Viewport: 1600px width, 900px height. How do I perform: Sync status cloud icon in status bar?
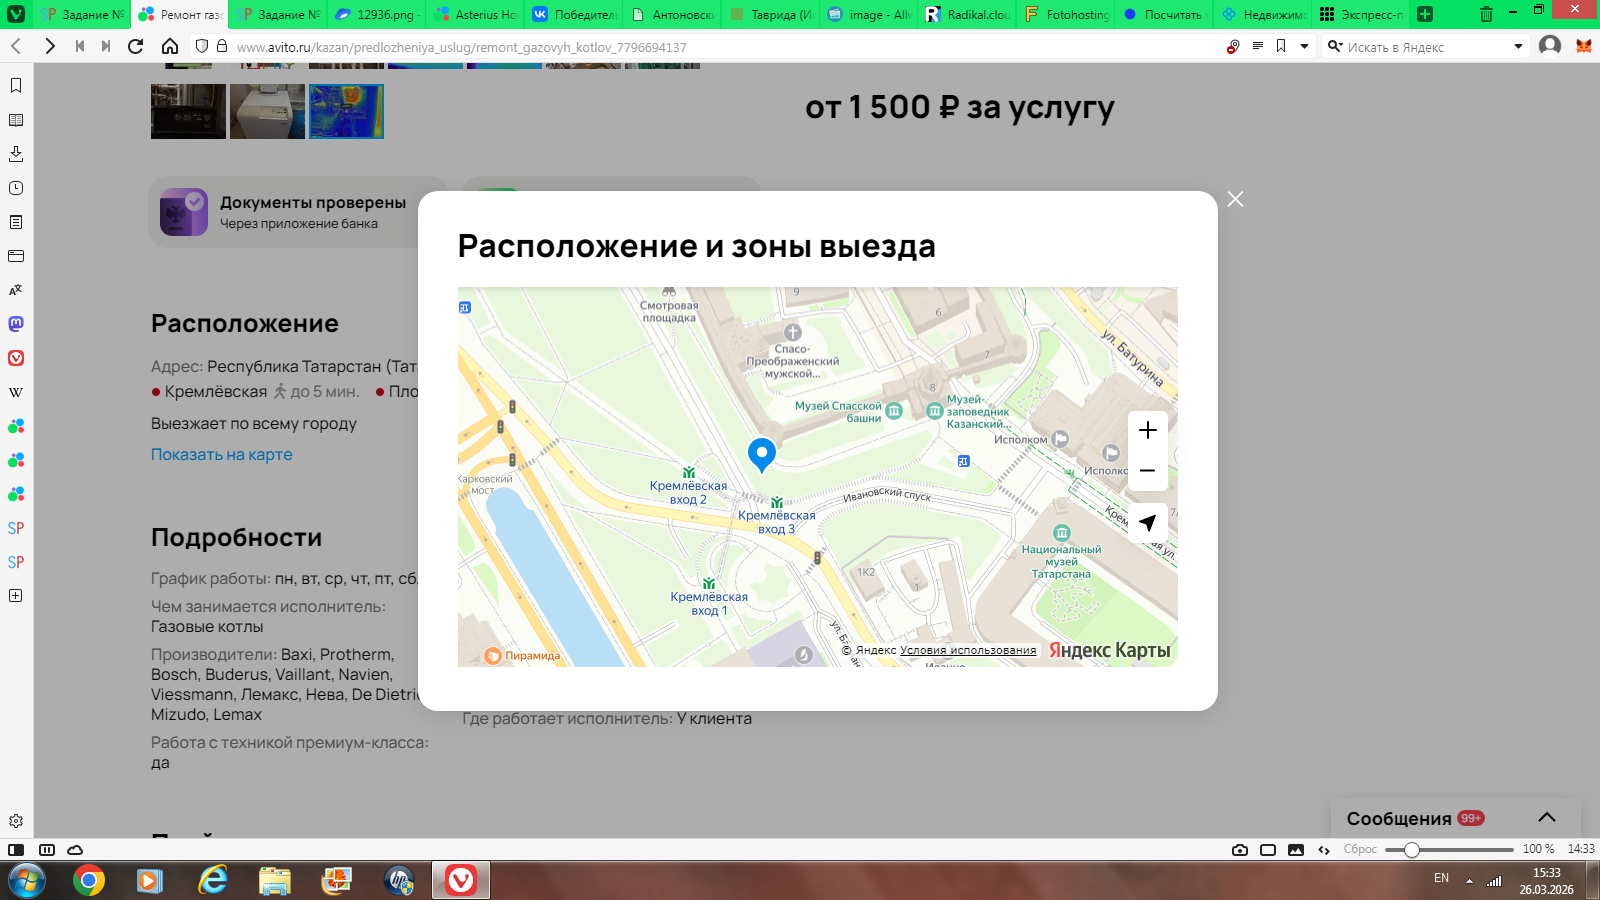point(75,850)
